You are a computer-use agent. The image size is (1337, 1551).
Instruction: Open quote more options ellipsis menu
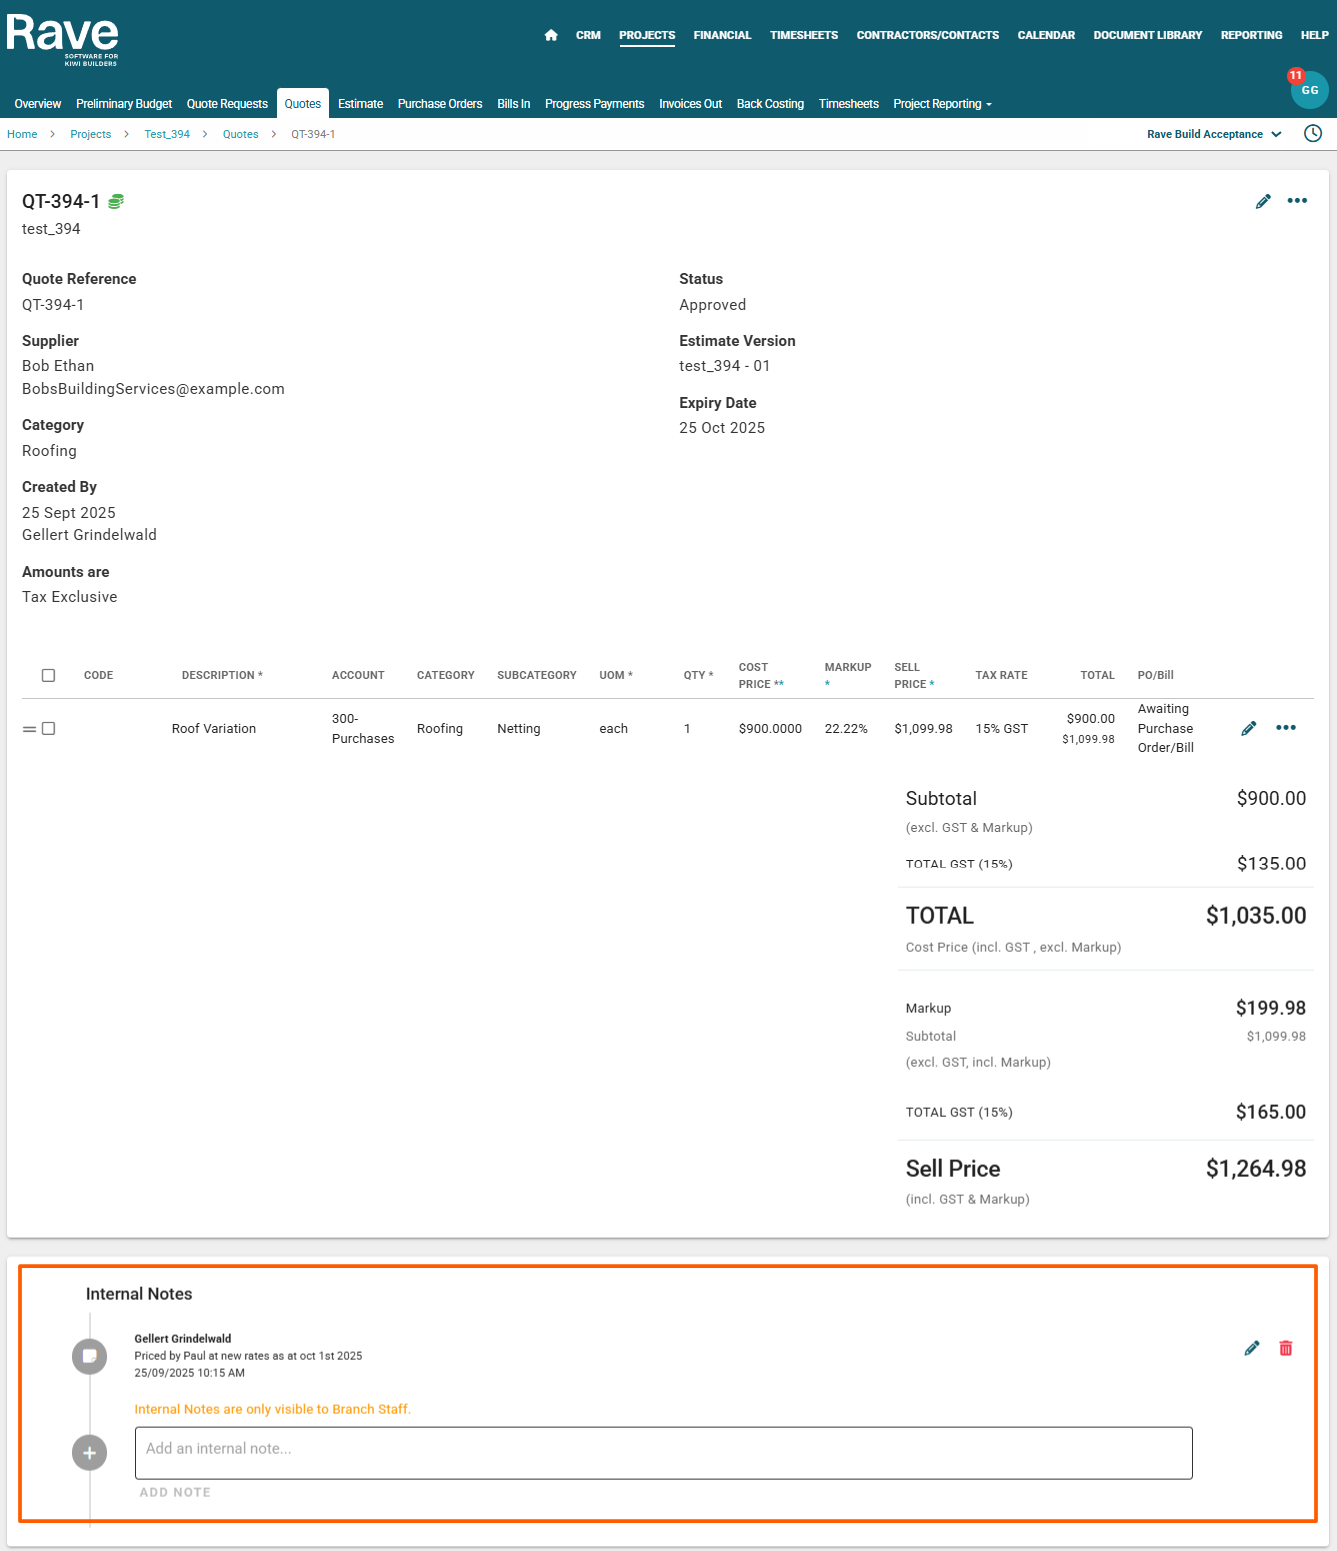click(1297, 201)
